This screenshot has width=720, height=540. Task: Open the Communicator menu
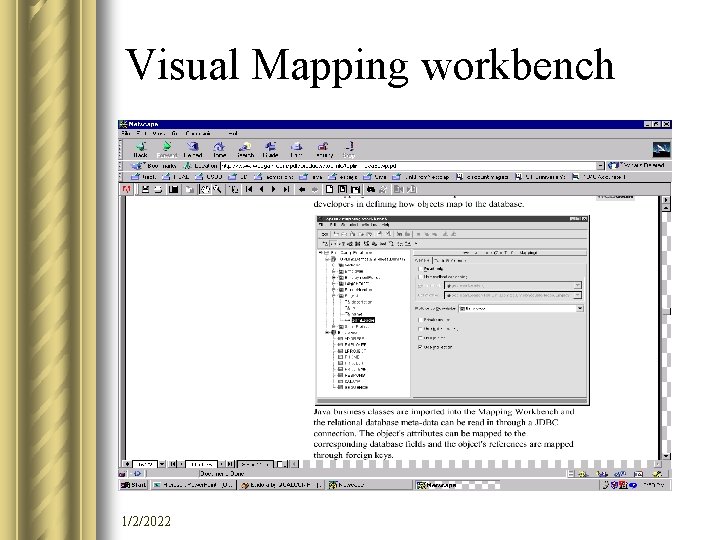click(198, 133)
